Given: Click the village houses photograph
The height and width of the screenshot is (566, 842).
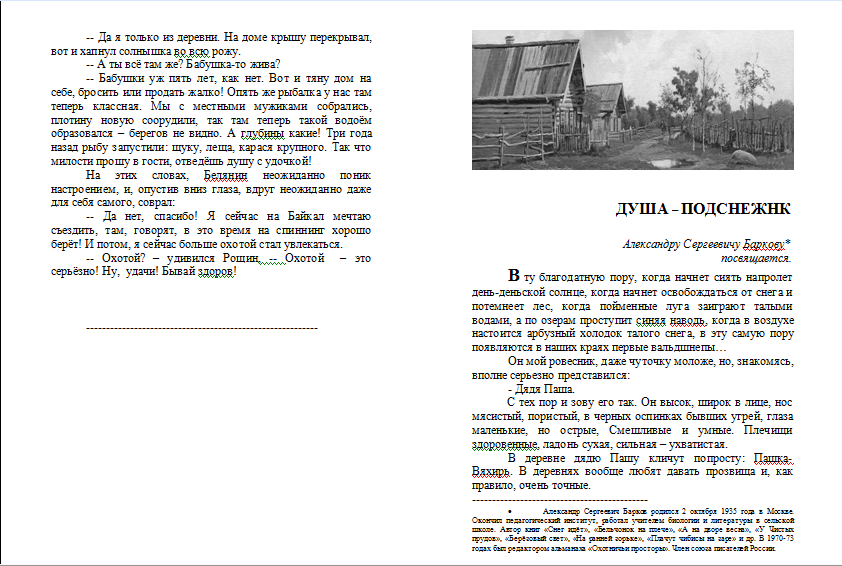Looking at the screenshot, I should [x=632, y=100].
